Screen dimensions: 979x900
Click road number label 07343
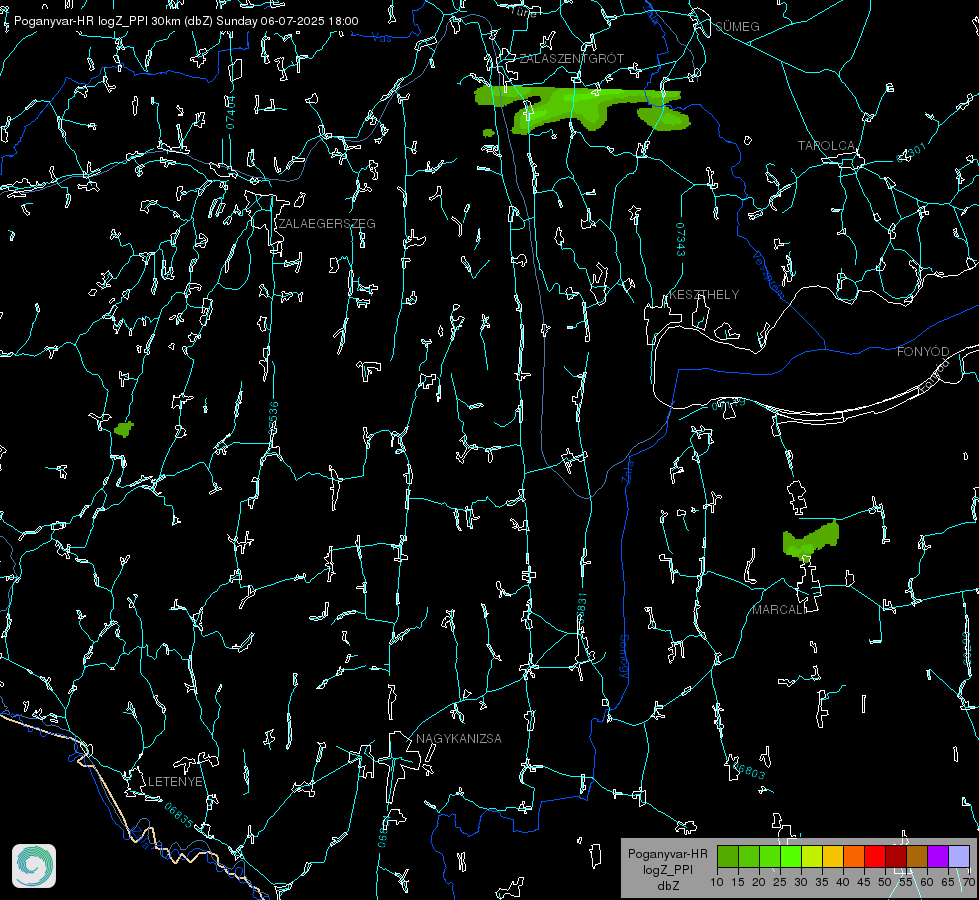681,240
